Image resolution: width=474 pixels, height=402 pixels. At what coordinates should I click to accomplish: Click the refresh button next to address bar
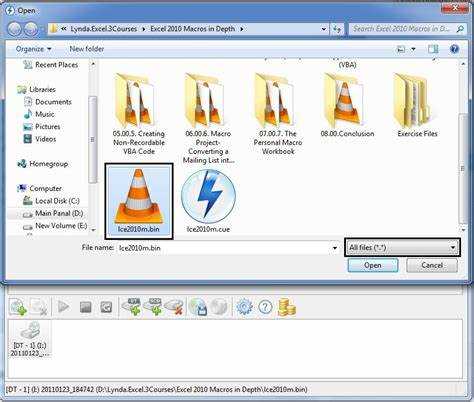click(337, 29)
